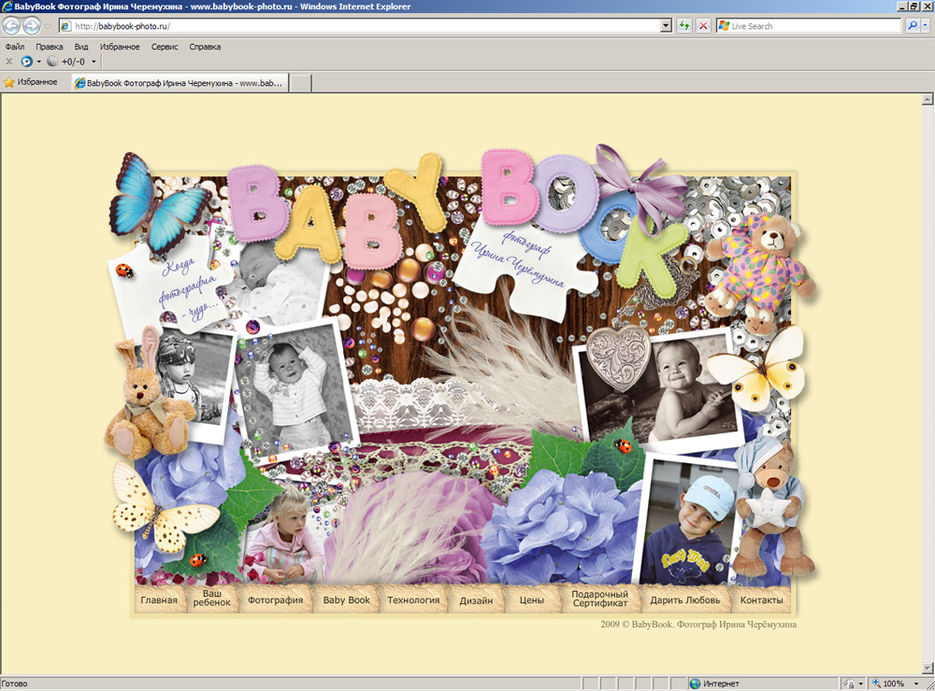Open Контакты page

click(x=761, y=600)
